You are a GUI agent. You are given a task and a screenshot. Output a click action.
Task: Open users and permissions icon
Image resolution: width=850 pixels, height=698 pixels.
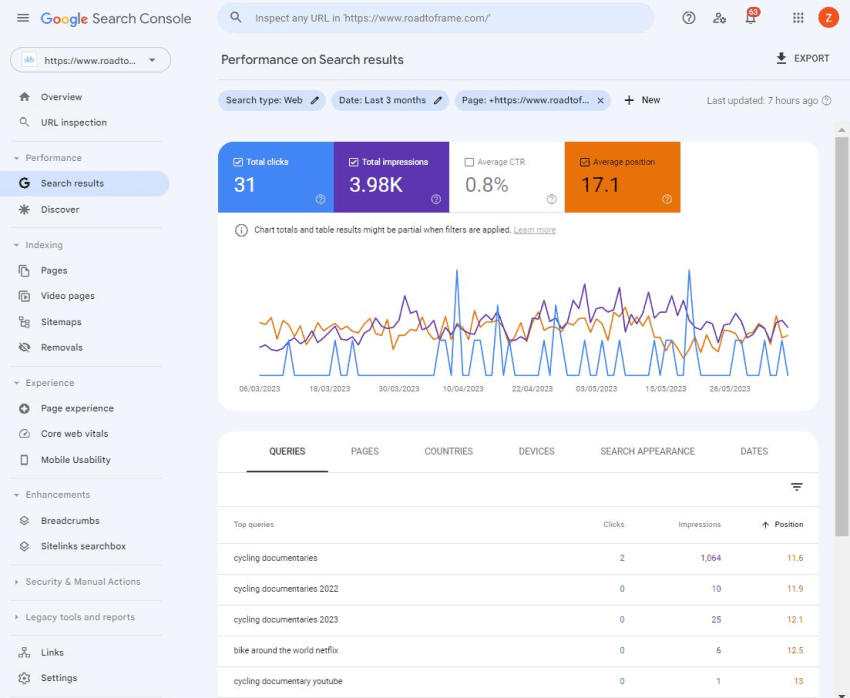[719, 18]
